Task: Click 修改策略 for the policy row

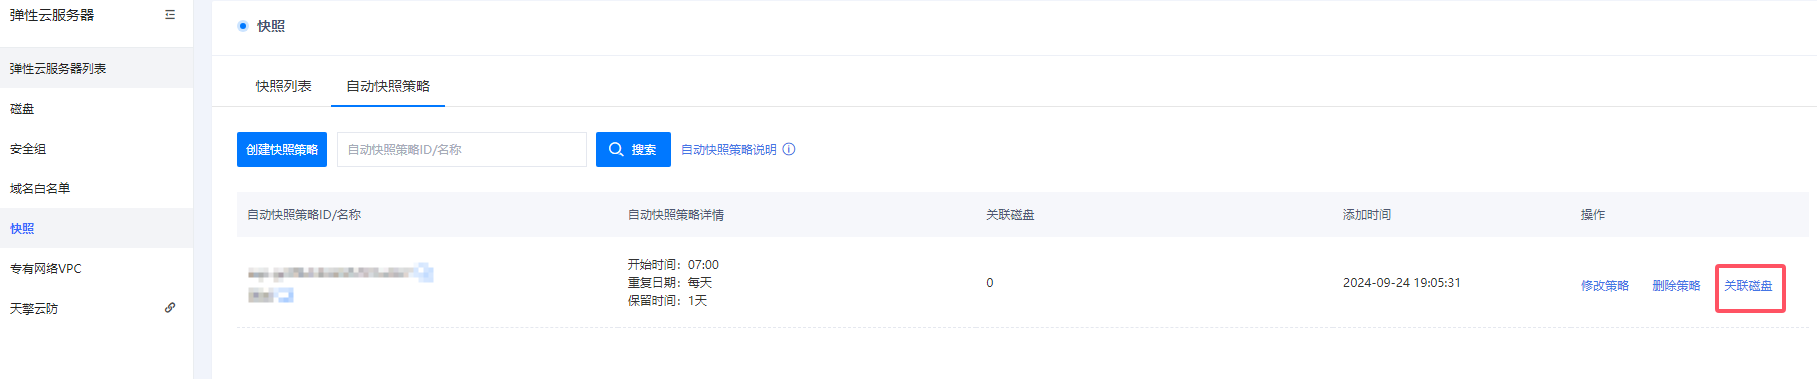Action: pos(1605,286)
